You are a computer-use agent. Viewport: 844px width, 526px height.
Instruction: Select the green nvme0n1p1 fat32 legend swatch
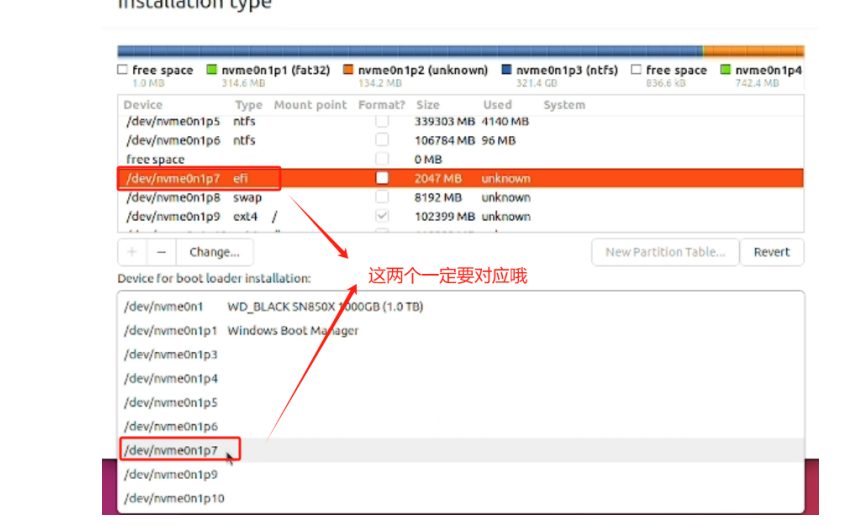point(212,69)
